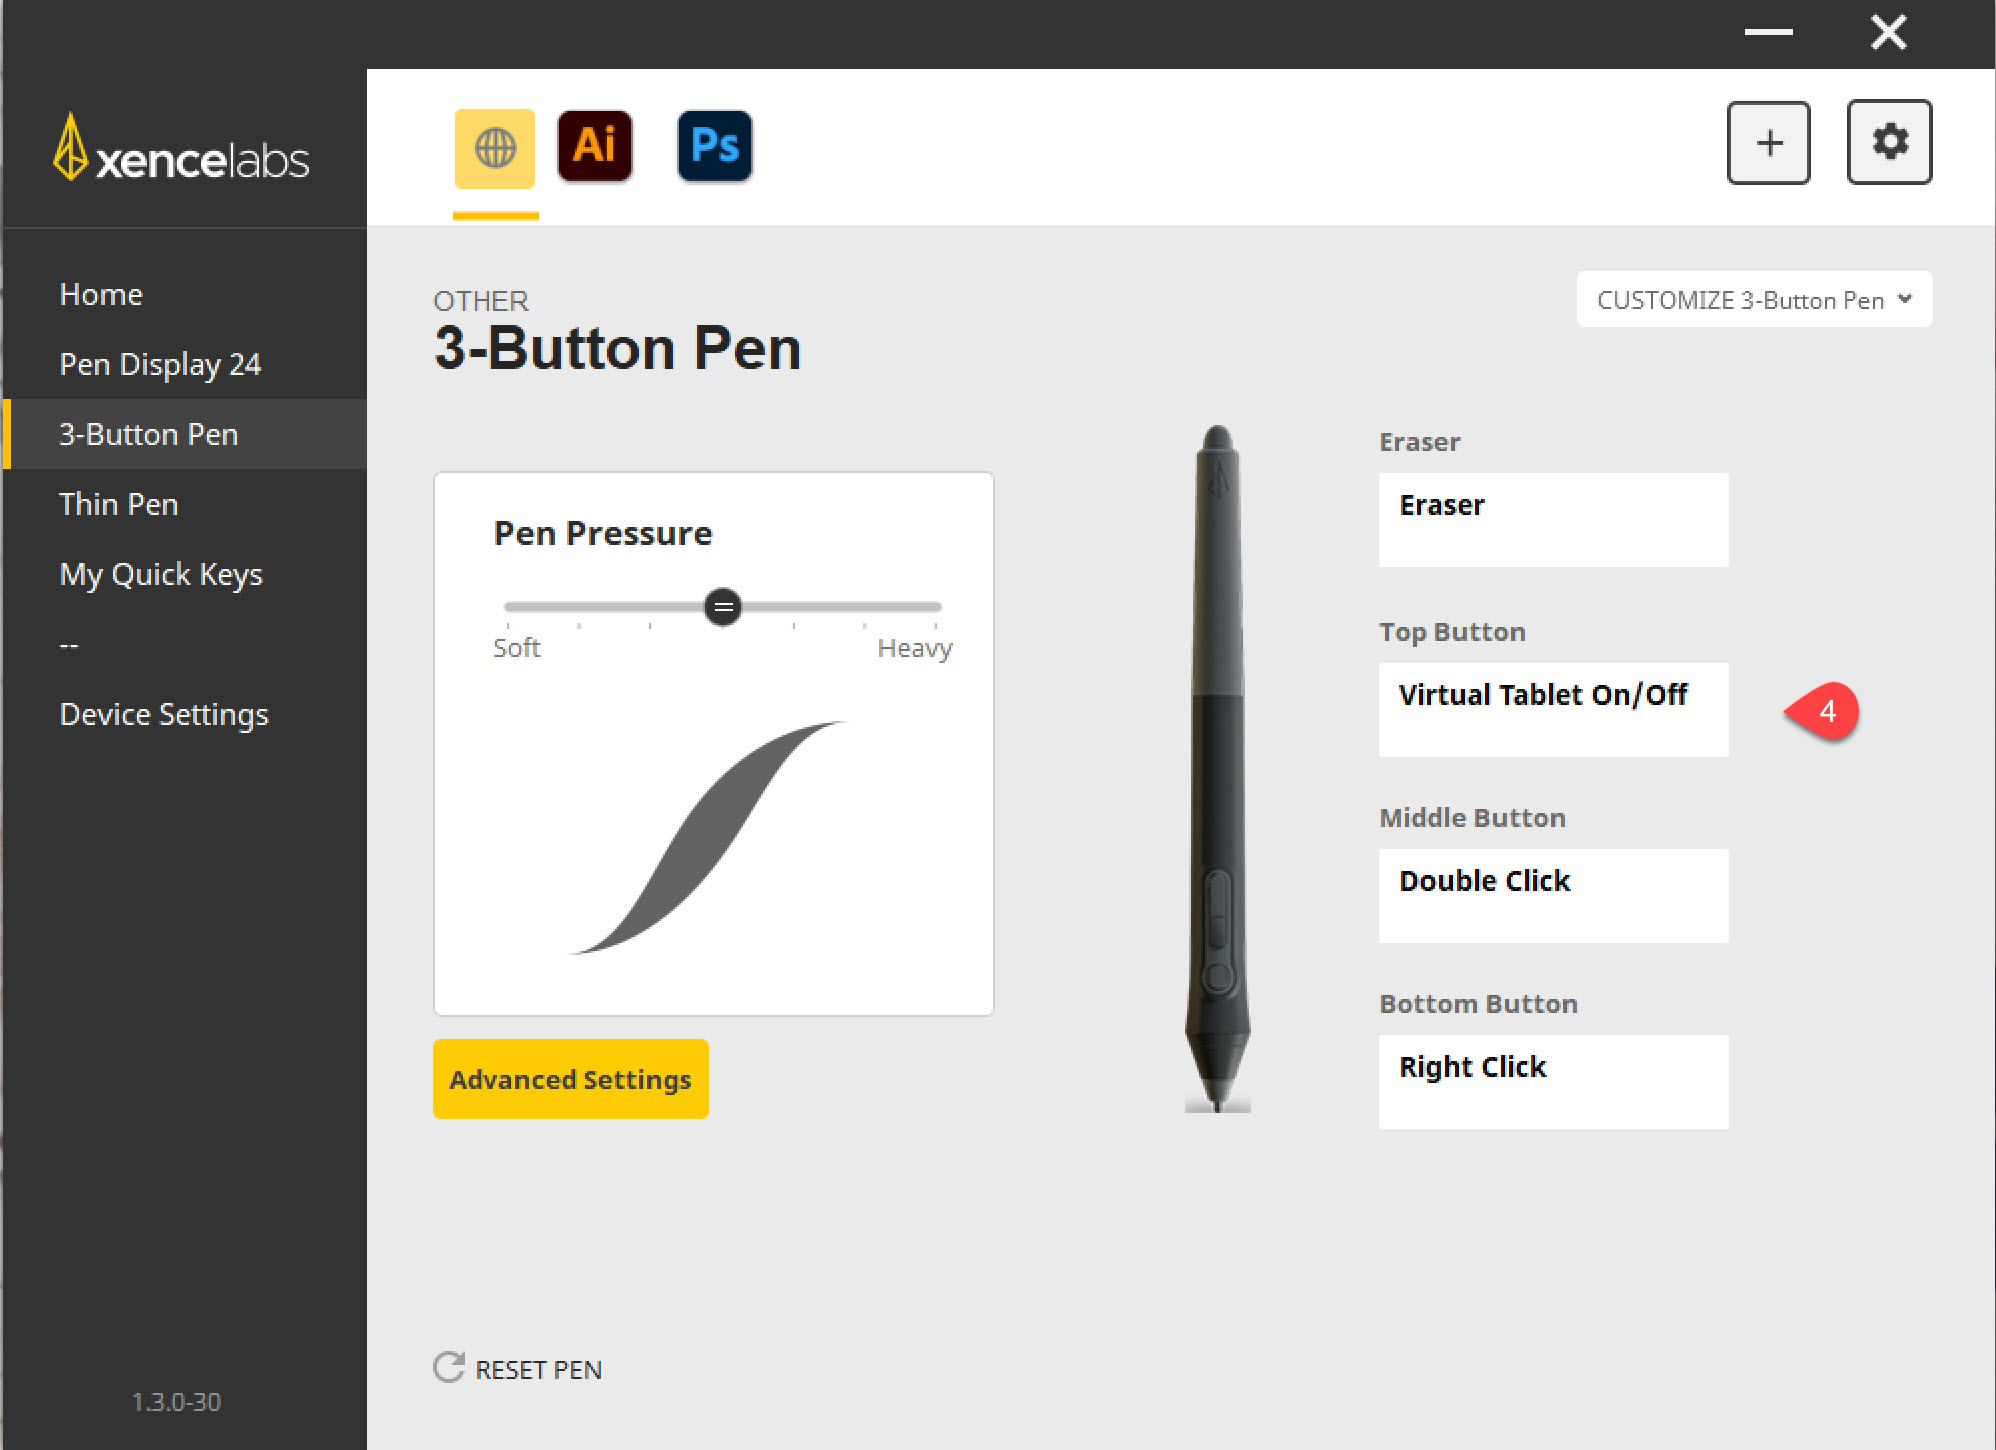Switch to the Adobe Illustrator profile icon
Viewport: 1996px width, 1450px height.
[x=595, y=146]
